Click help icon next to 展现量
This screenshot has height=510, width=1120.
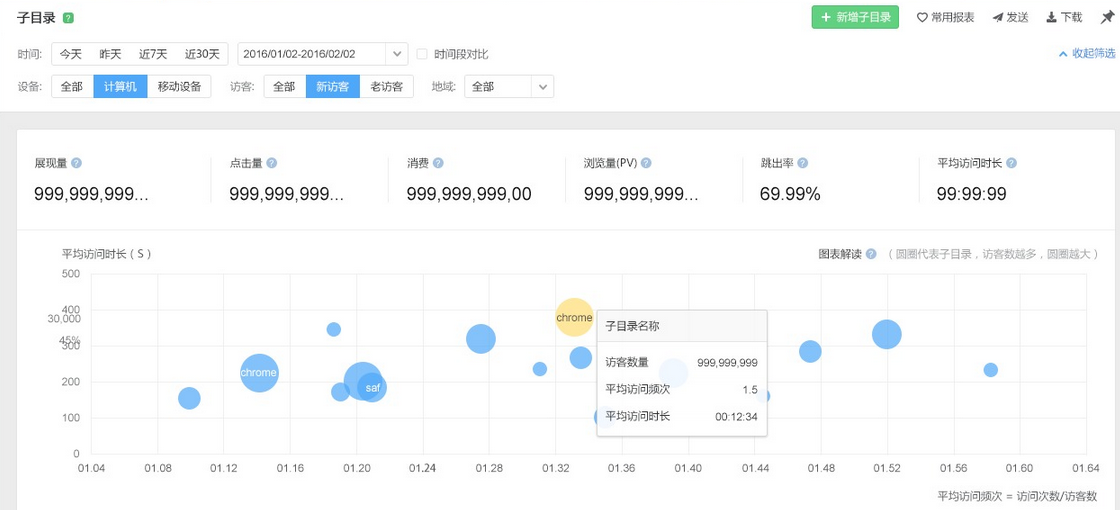click(77, 163)
